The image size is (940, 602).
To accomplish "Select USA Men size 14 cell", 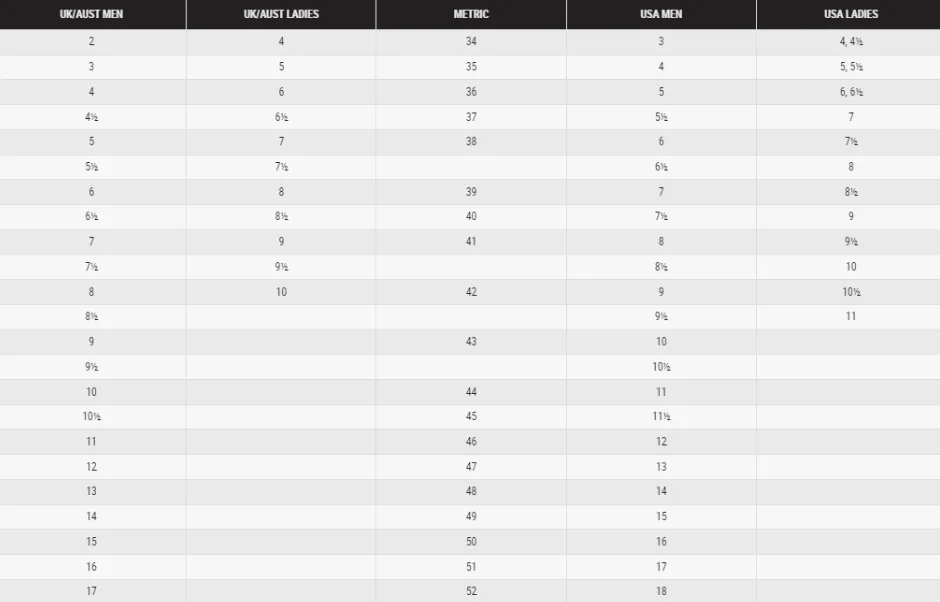I will point(661,491).
